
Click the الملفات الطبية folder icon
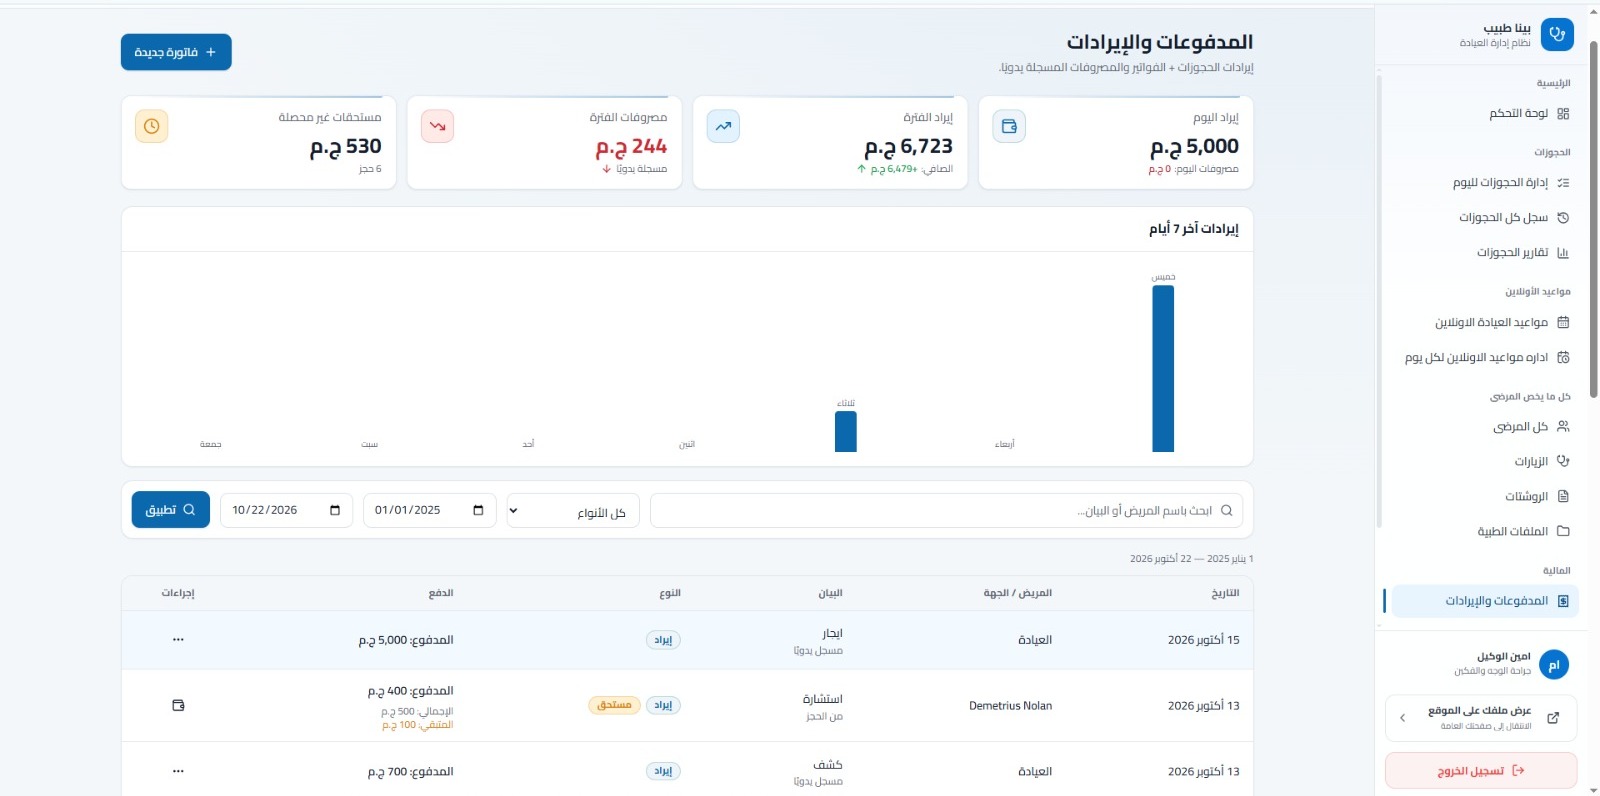[x=1563, y=531]
